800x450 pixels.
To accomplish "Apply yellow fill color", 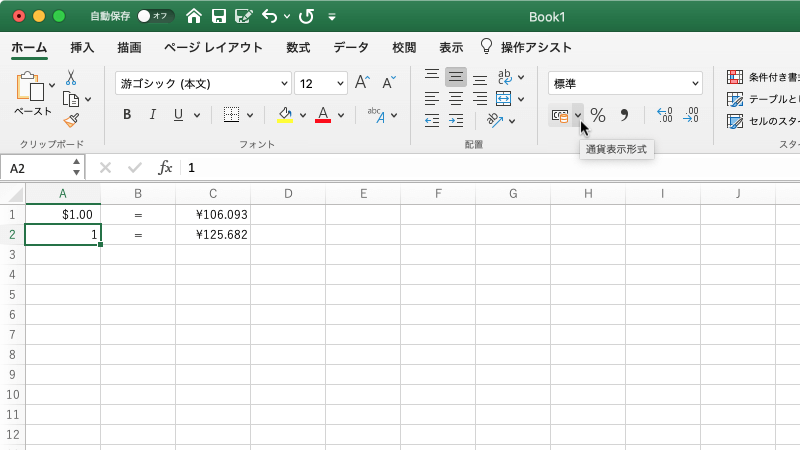I will [285, 115].
